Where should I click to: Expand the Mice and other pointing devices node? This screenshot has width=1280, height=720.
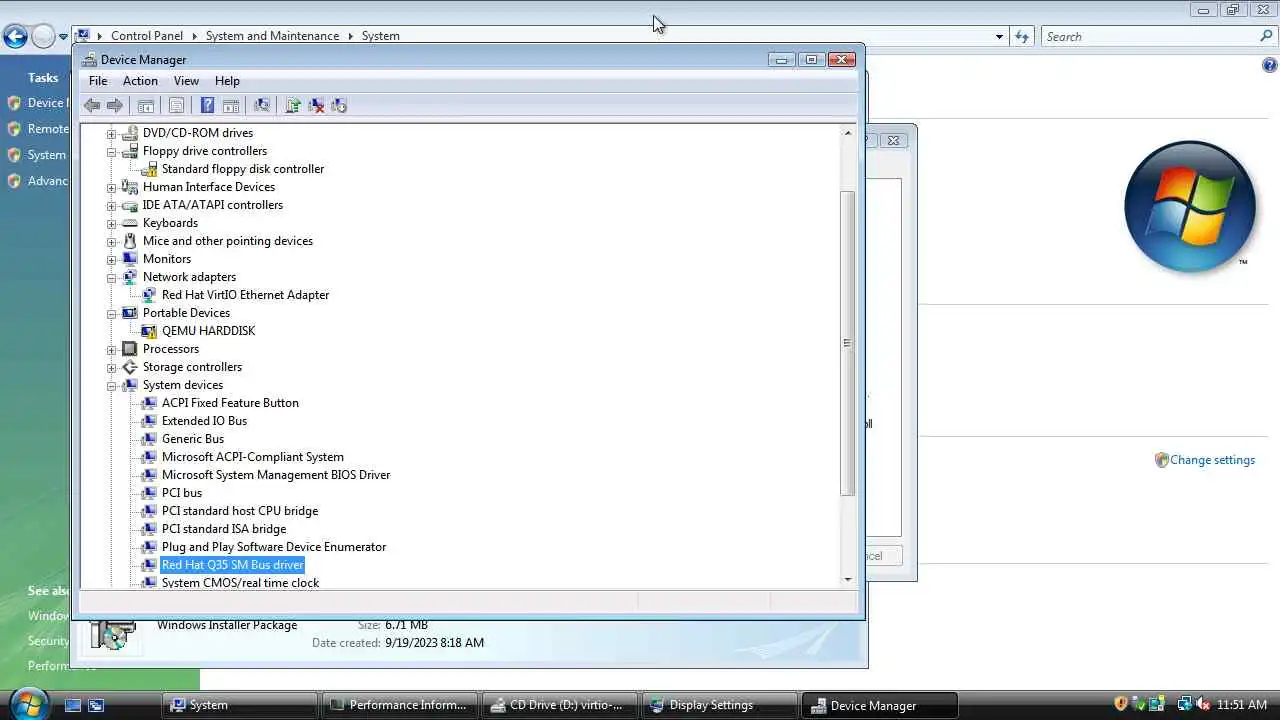click(112, 241)
